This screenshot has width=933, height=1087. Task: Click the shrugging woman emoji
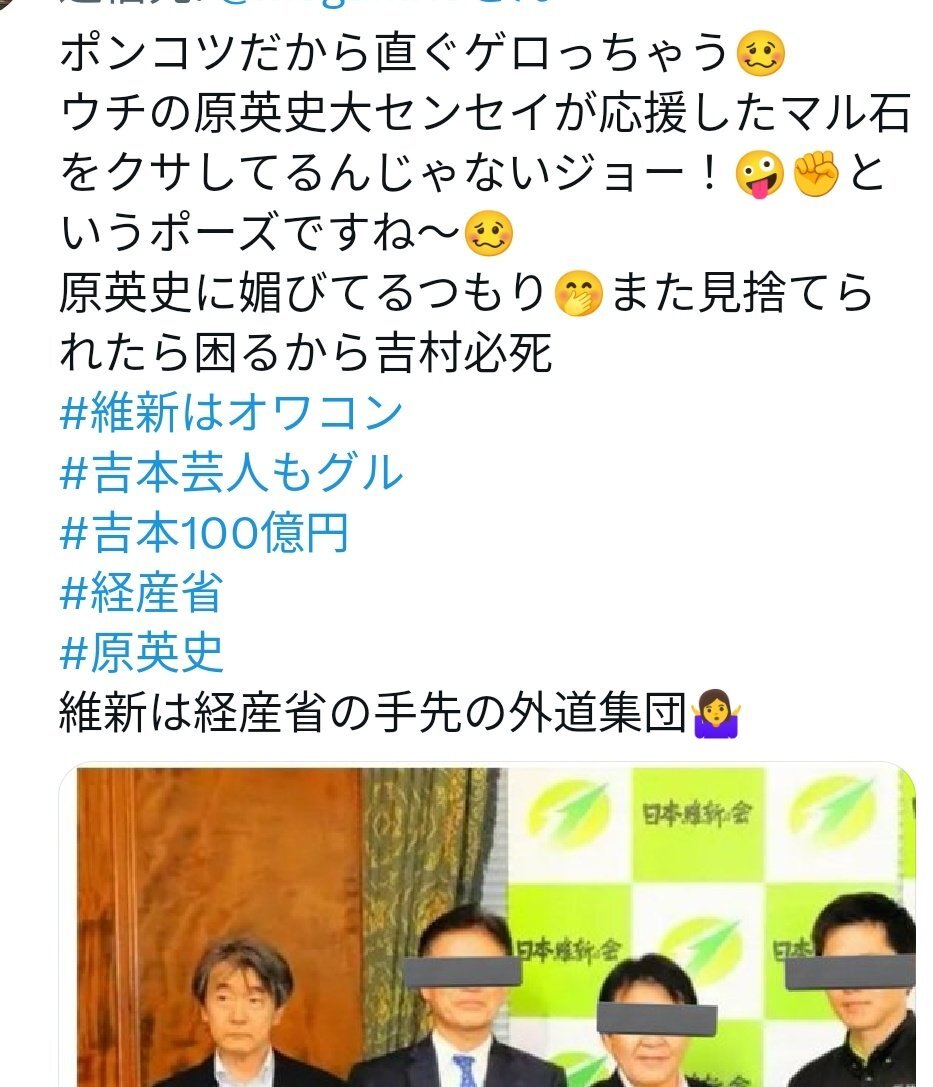[x=716, y=714]
